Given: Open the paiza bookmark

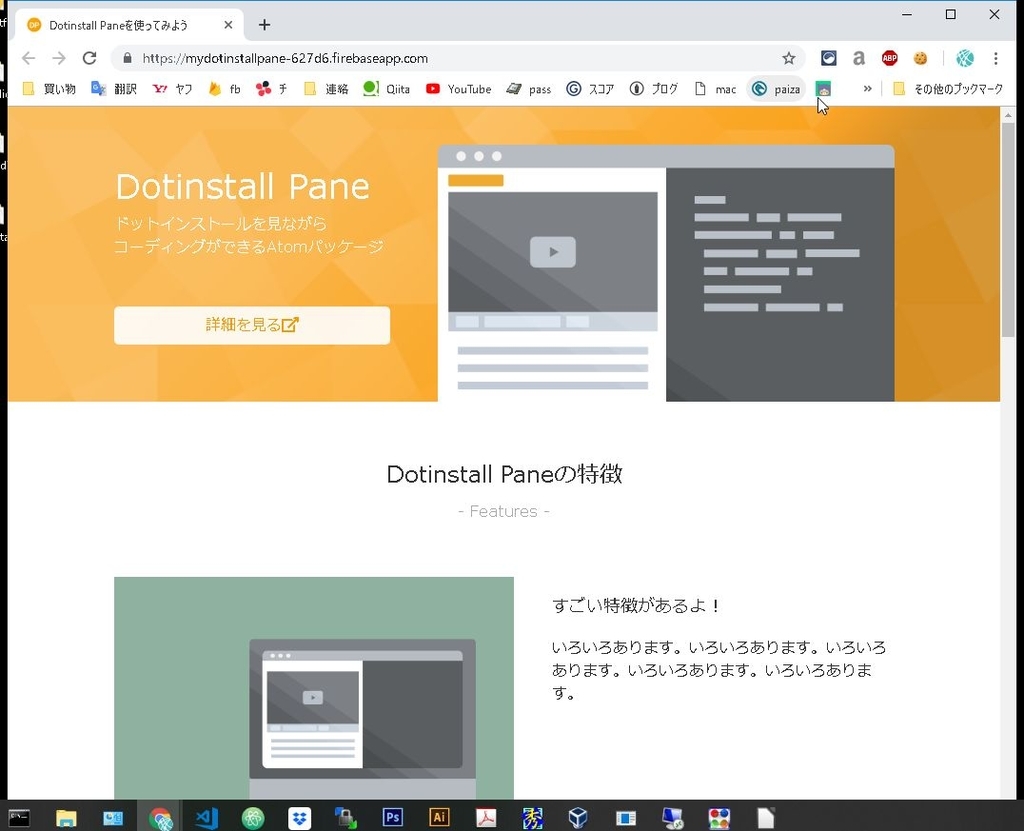Looking at the screenshot, I should point(776,89).
